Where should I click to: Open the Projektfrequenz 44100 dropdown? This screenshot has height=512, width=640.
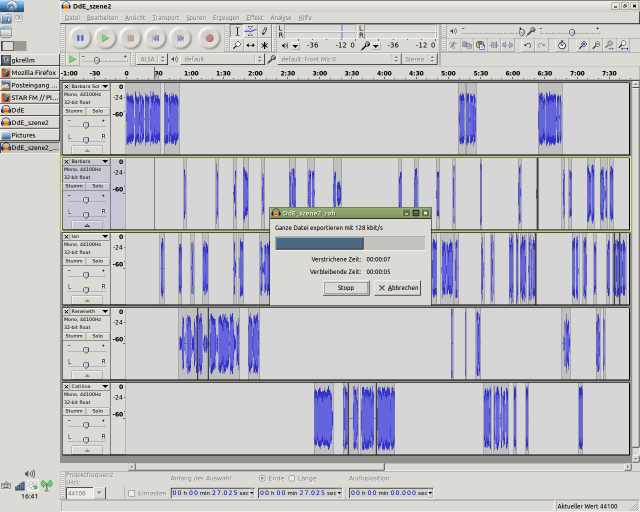[x=99, y=493]
